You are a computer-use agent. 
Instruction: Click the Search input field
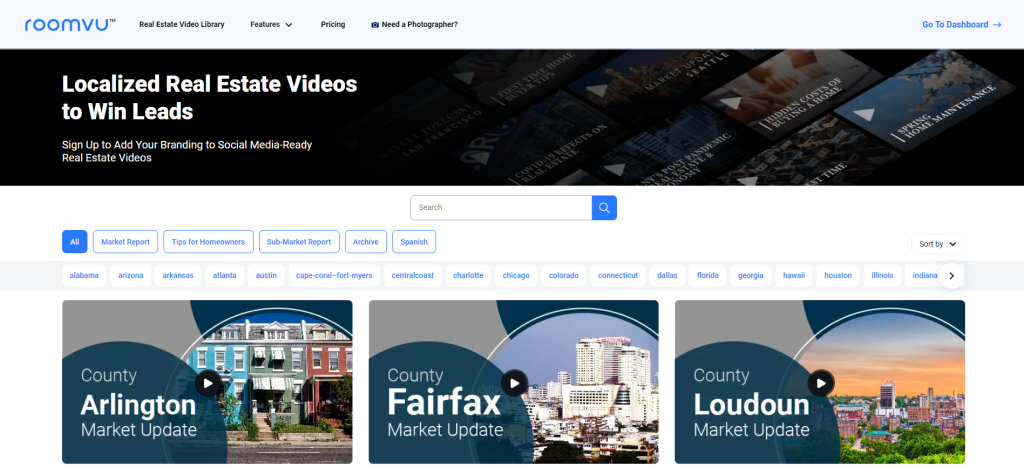coord(500,208)
